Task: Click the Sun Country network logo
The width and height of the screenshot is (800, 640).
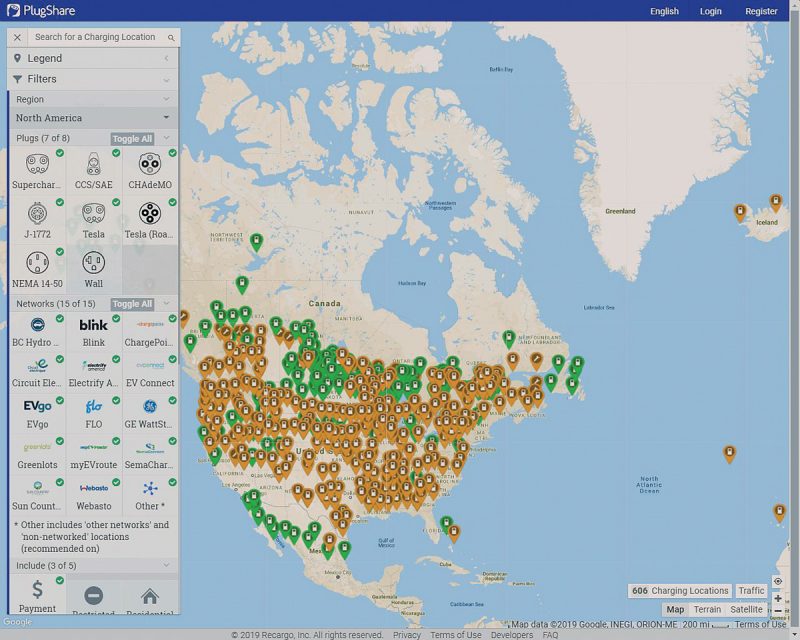Action: click(x=37, y=488)
